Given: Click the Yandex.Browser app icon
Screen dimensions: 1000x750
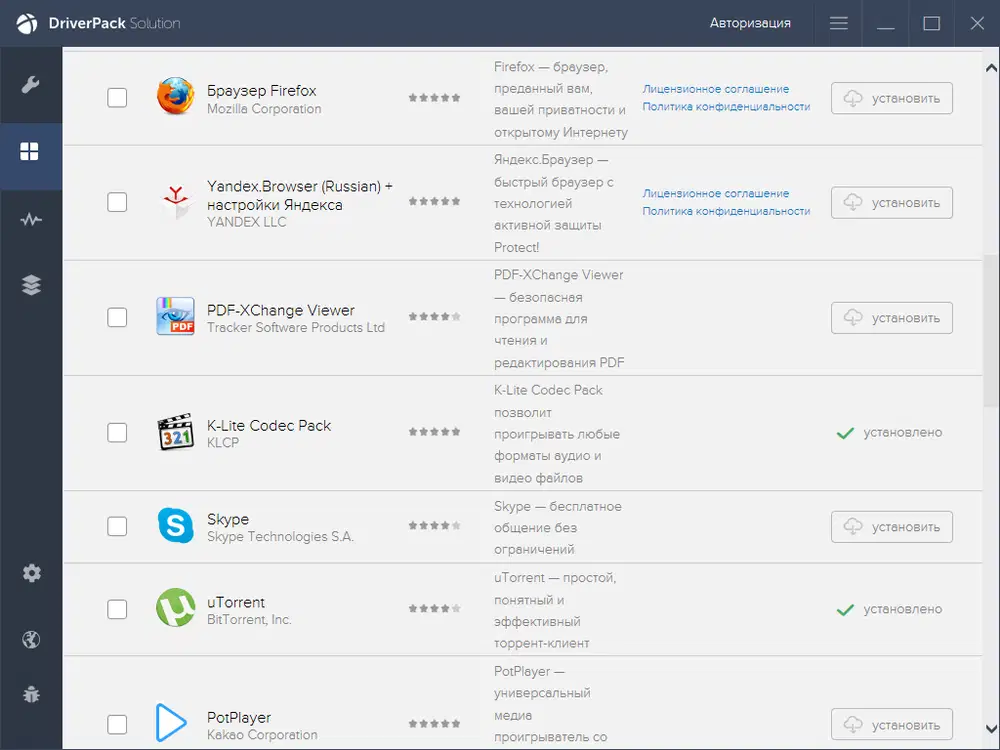Looking at the screenshot, I should coord(175,202).
